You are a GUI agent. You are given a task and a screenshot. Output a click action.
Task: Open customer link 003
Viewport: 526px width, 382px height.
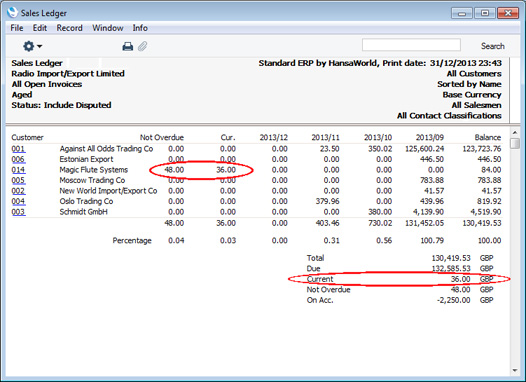click(x=18, y=212)
